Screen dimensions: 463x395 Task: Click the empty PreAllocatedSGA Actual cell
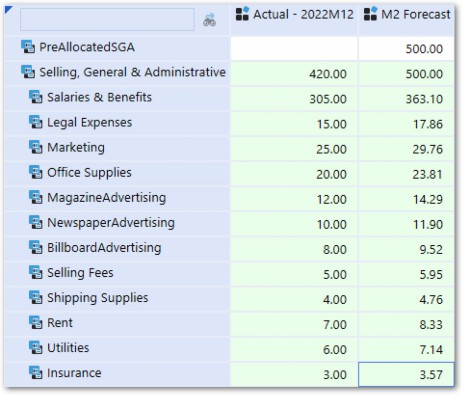click(x=294, y=49)
